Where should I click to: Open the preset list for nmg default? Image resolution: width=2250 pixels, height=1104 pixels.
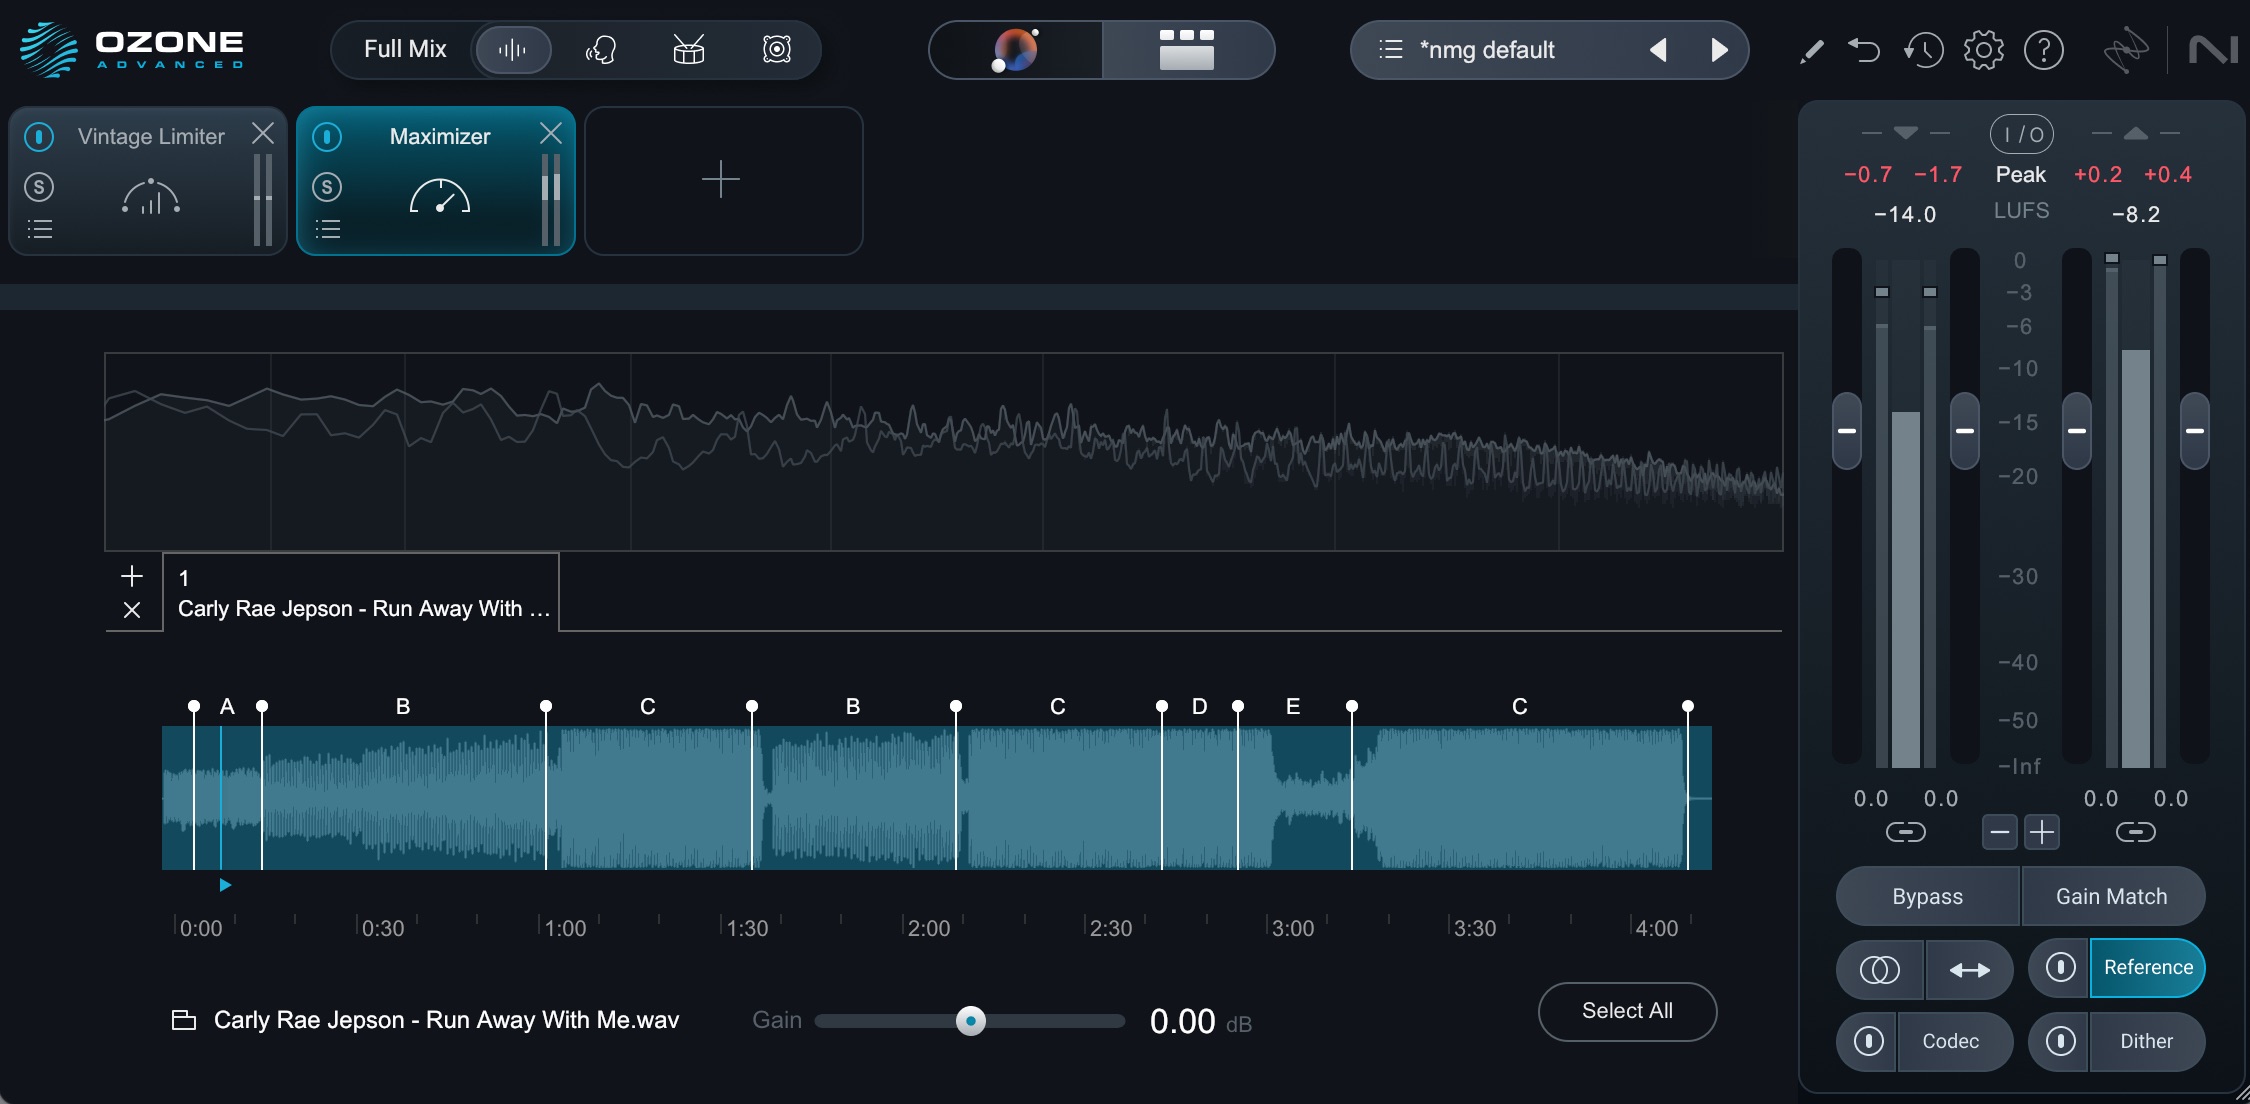1390,49
